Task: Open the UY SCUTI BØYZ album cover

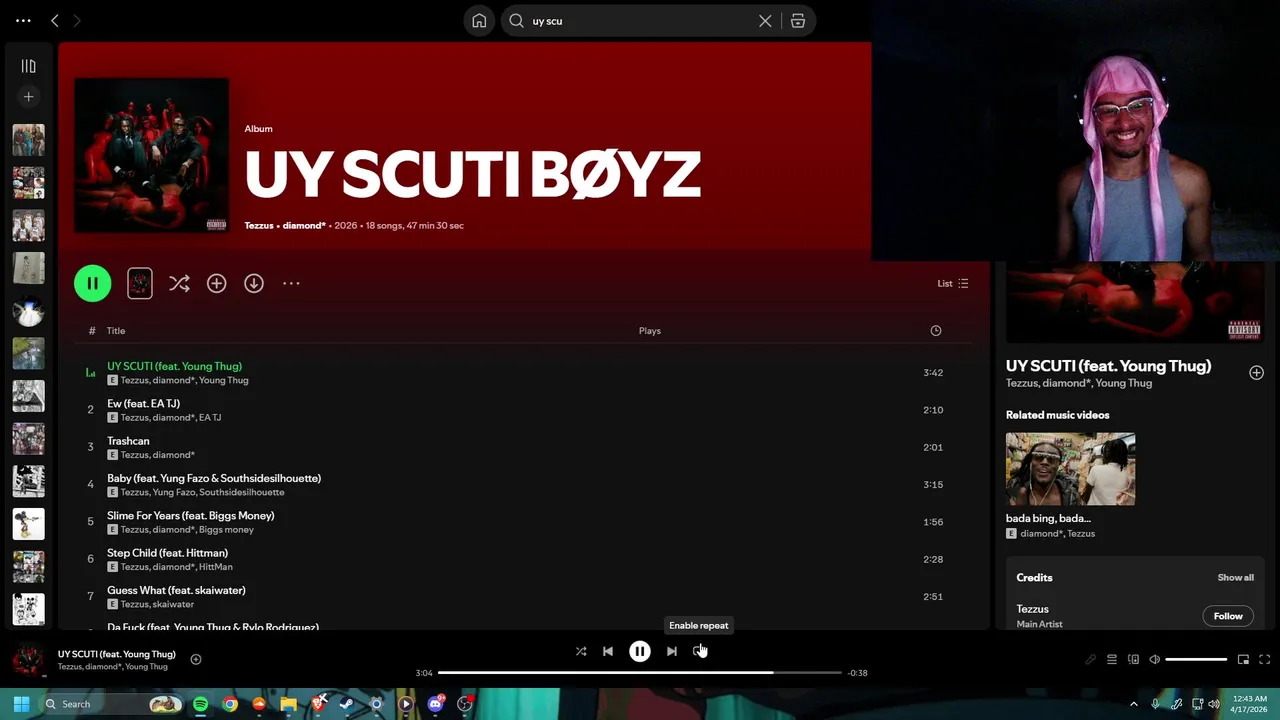Action: pyautogui.click(x=151, y=156)
